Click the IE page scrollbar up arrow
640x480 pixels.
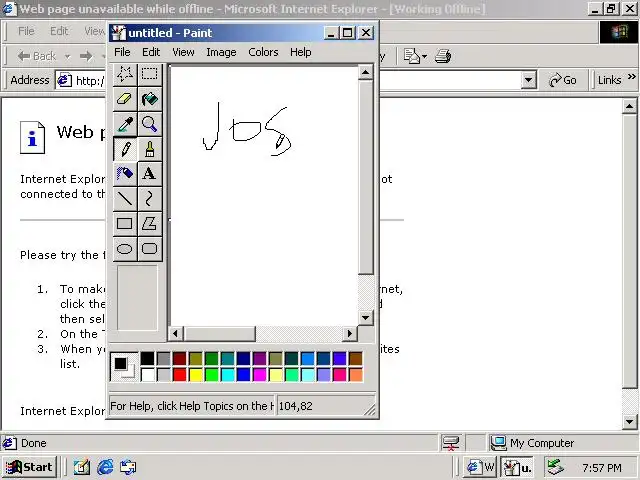pos(629,107)
